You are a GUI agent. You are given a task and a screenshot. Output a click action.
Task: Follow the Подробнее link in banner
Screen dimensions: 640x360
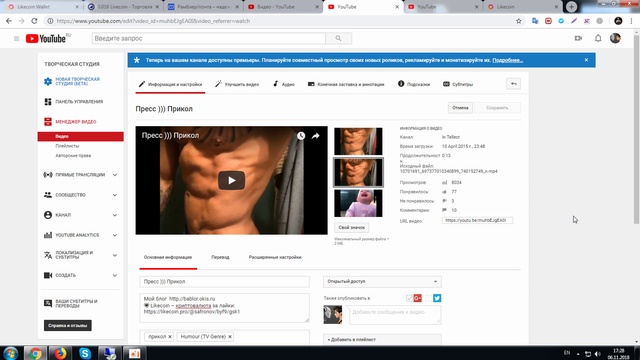click(x=507, y=60)
